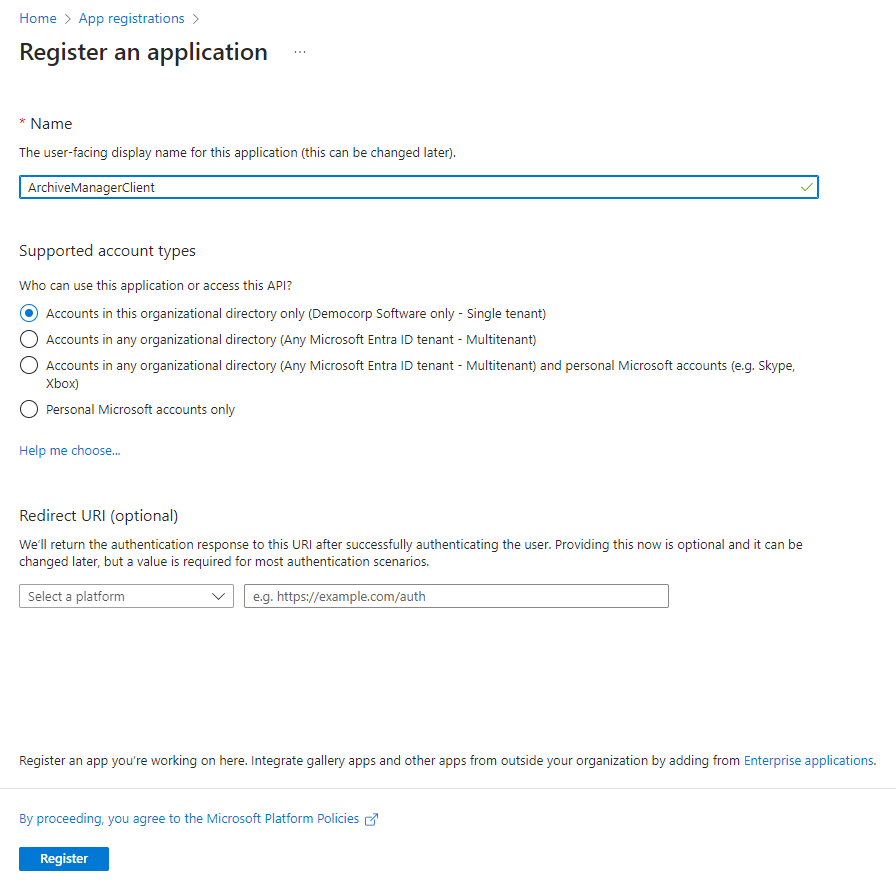This screenshot has height=891, width=896.
Task: Choose Multitenant and personal Microsoft accounts option
Action: tap(29, 366)
